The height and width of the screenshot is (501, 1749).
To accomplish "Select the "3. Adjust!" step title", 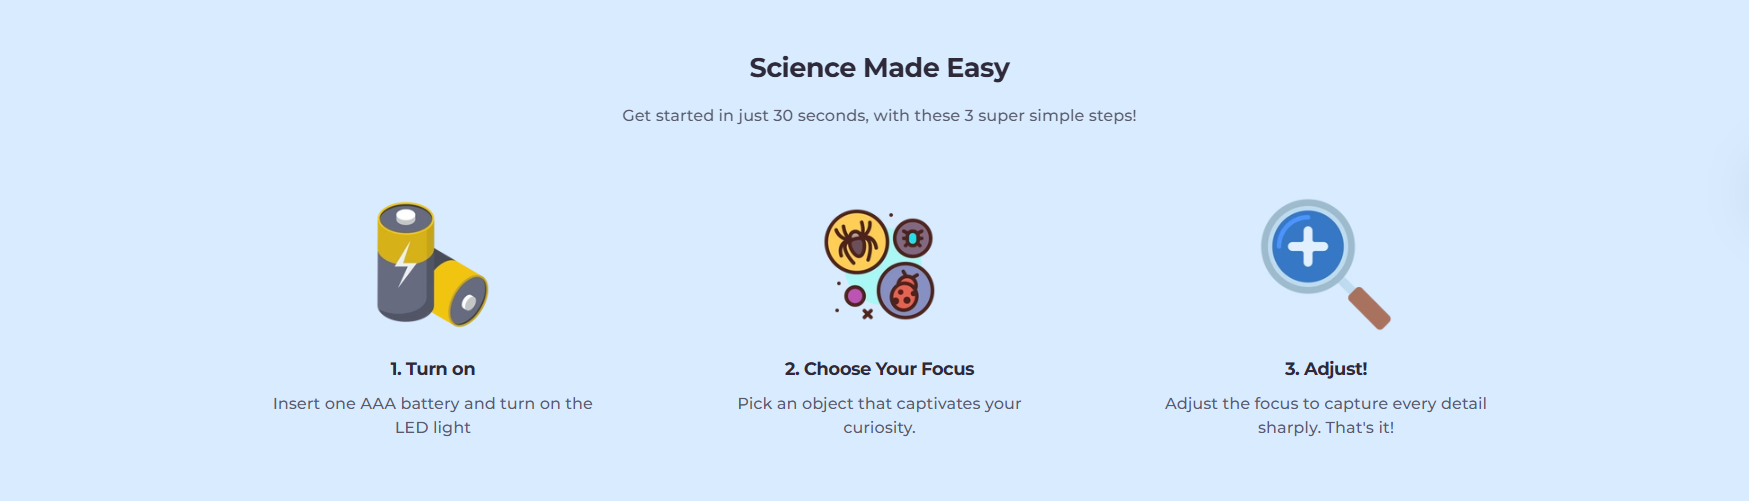I will click(1325, 369).
